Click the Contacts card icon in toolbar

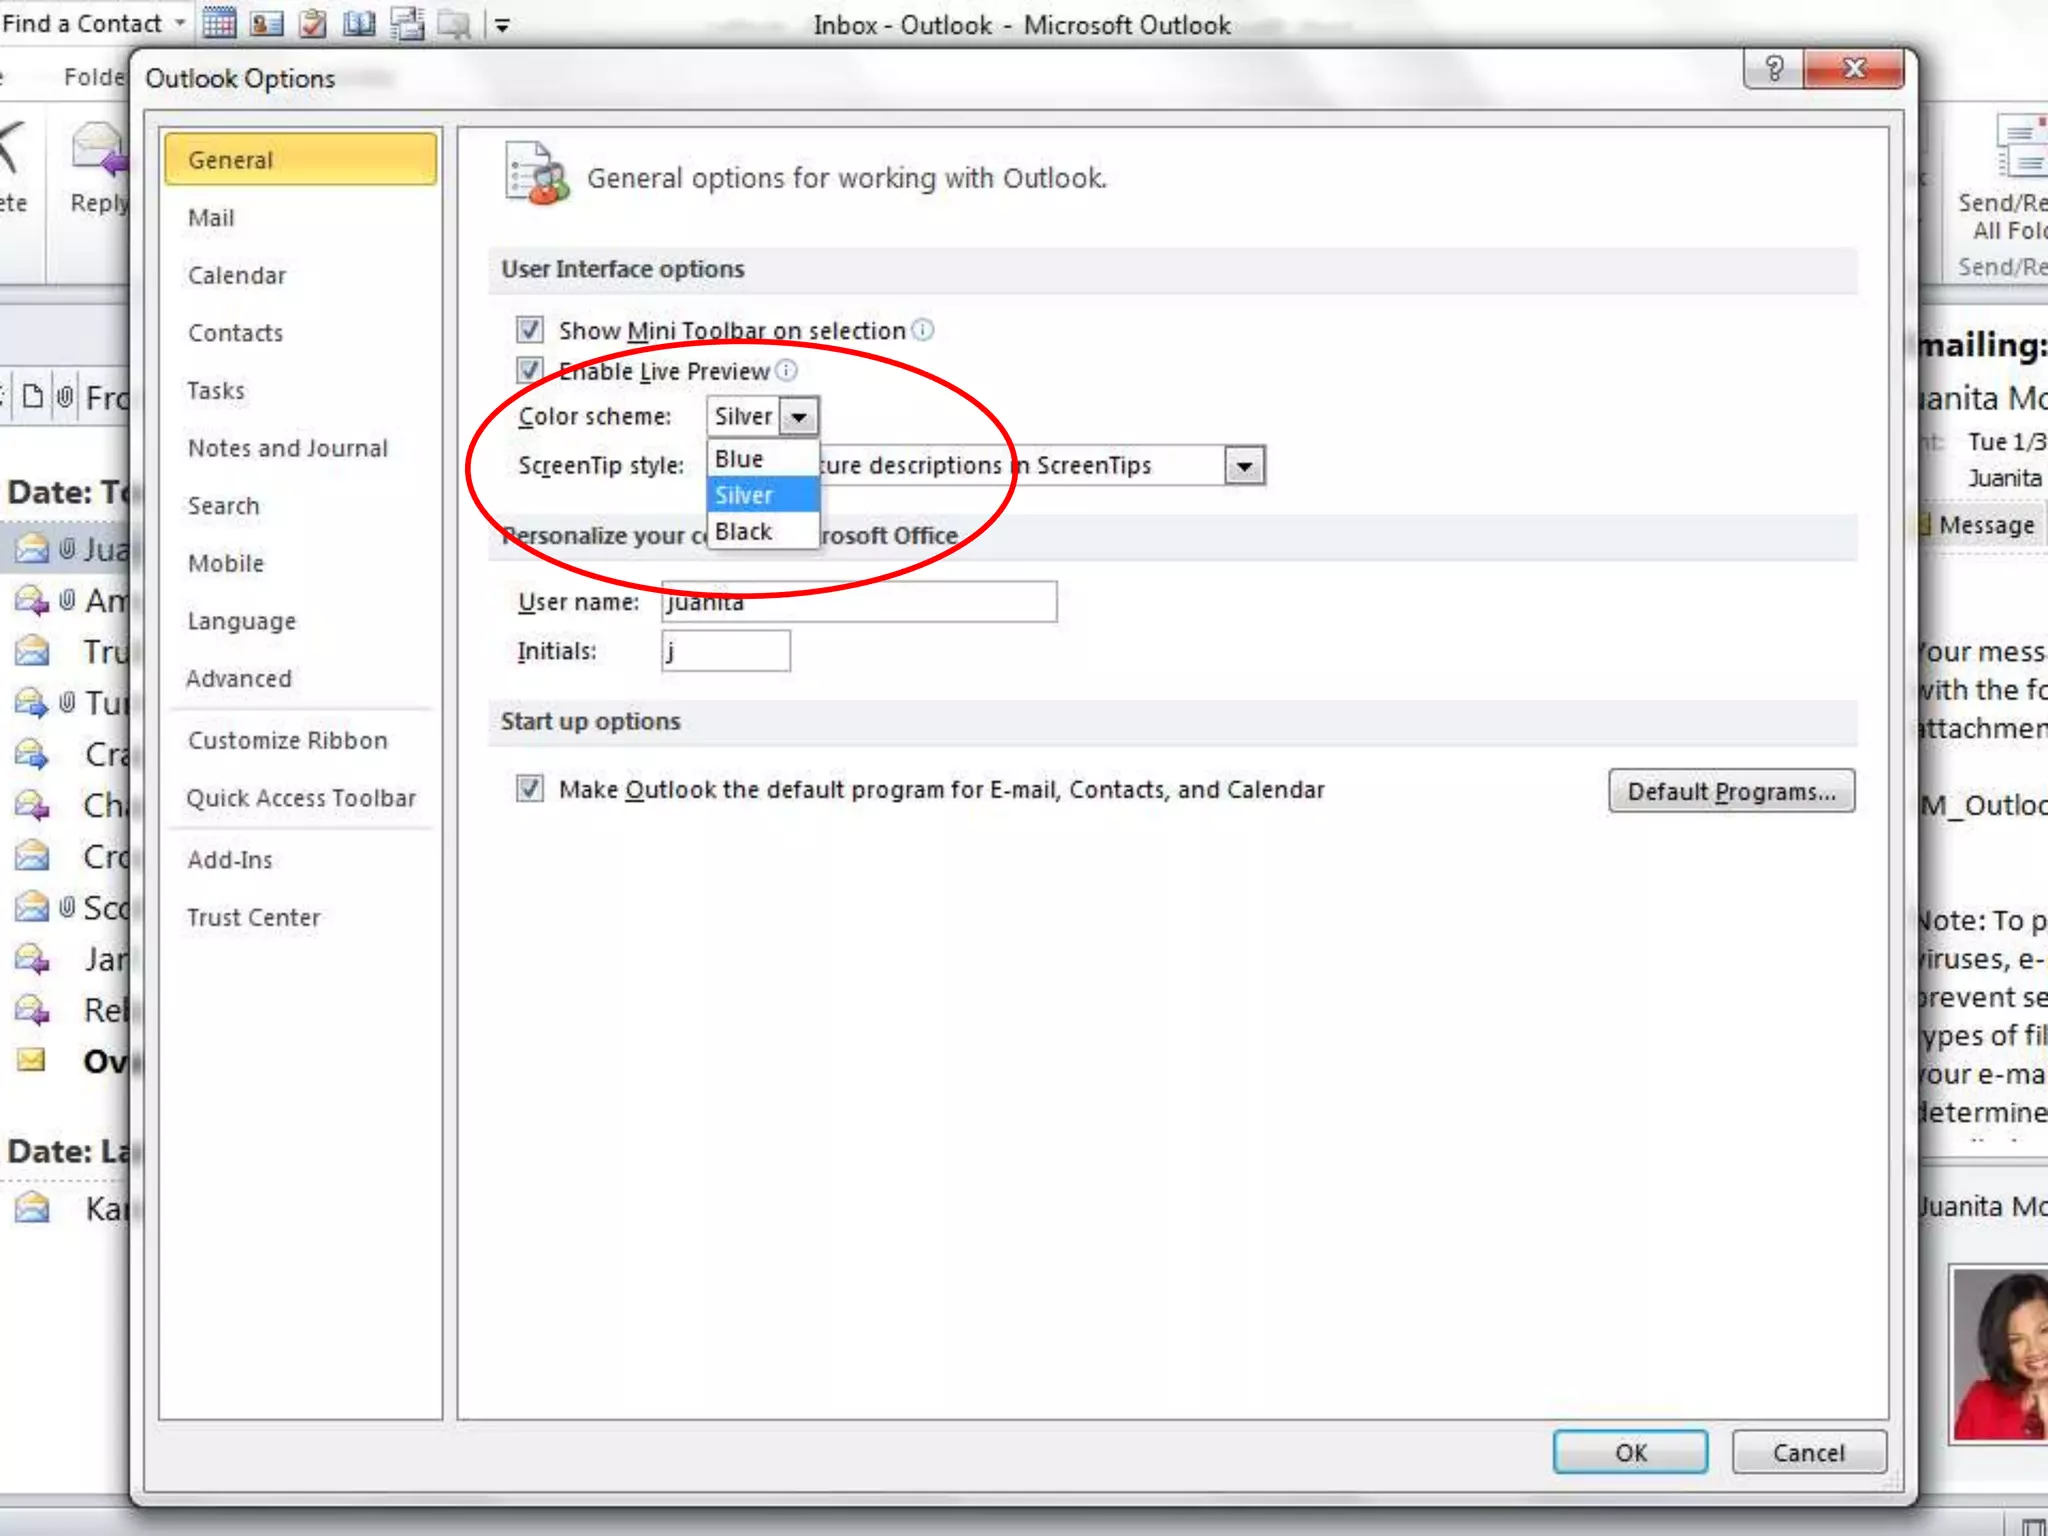pyautogui.click(x=266, y=23)
